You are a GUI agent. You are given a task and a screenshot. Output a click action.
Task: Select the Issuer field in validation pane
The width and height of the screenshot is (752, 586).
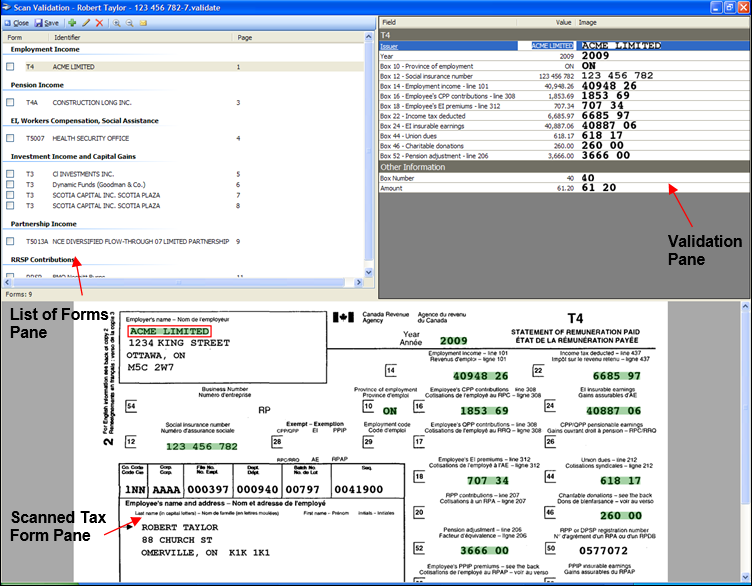[x=390, y=46]
